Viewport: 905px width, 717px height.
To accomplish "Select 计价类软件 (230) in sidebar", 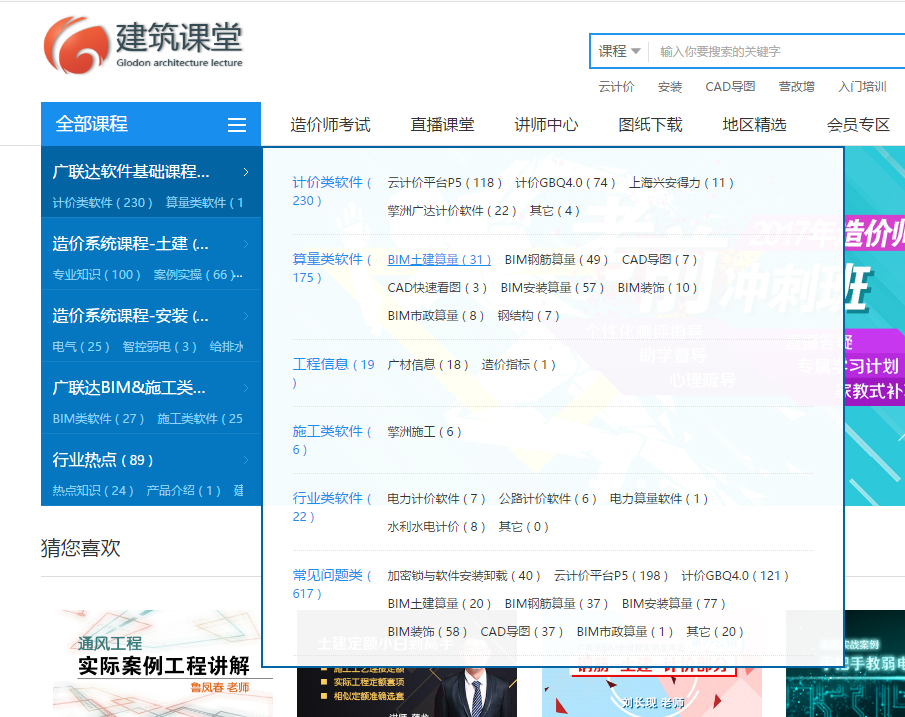I will click(x=102, y=203).
